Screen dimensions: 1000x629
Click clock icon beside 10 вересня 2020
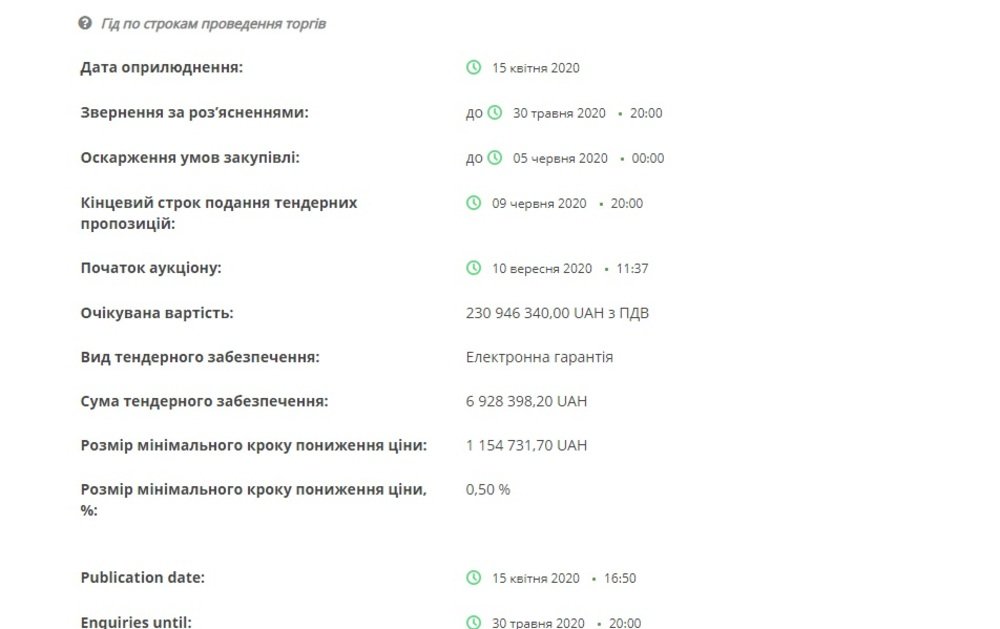click(473, 268)
